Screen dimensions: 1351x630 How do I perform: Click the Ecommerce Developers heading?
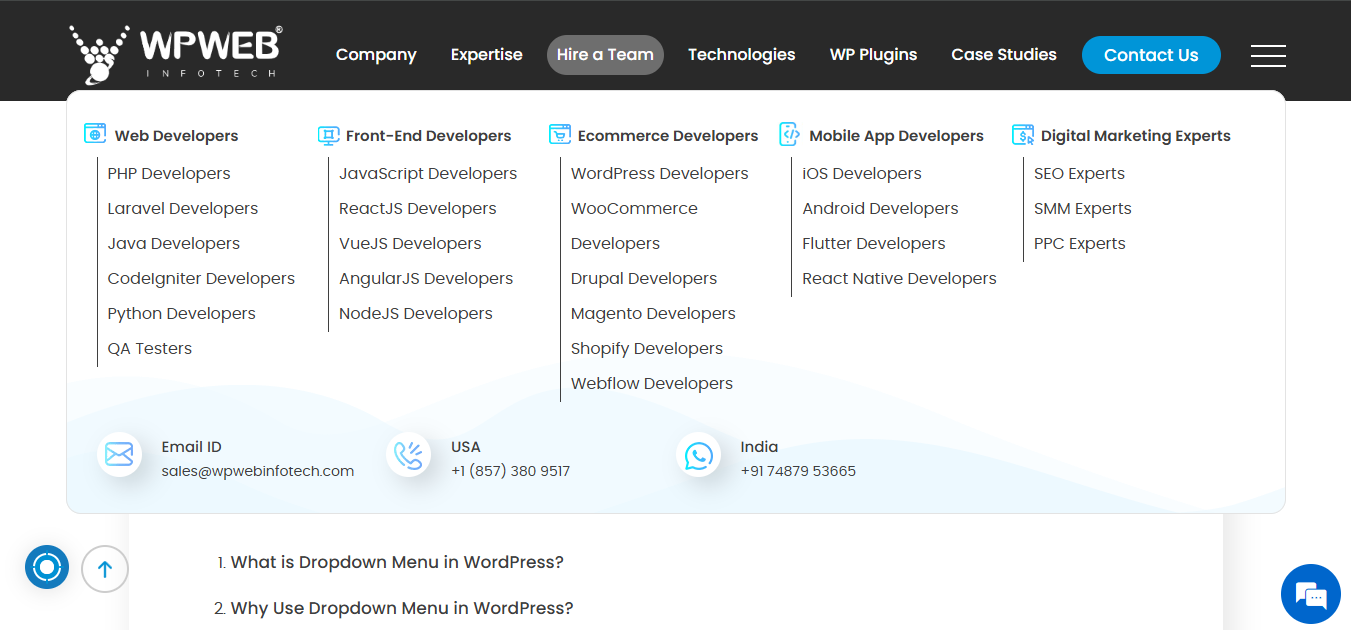(668, 136)
